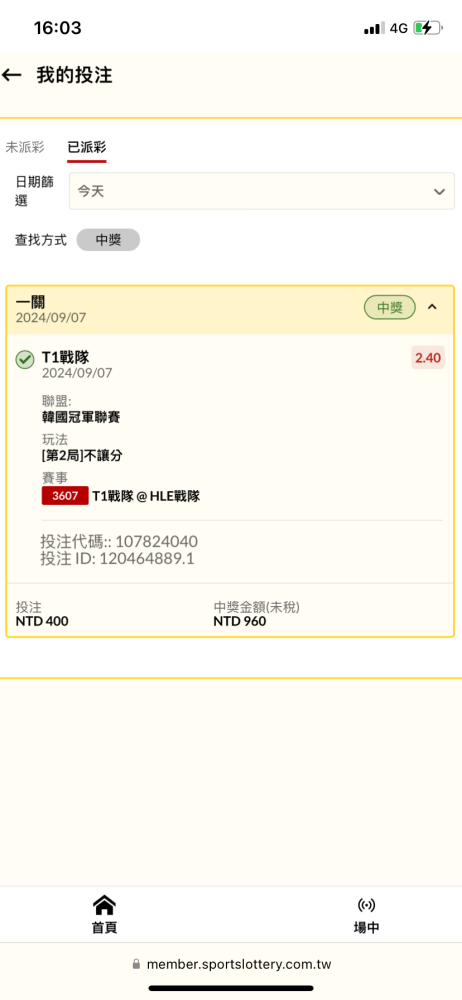Viewport: 462px width, 1000px height.
Task: Tap the 2.40 odds badge
Action: coord(428,358)
